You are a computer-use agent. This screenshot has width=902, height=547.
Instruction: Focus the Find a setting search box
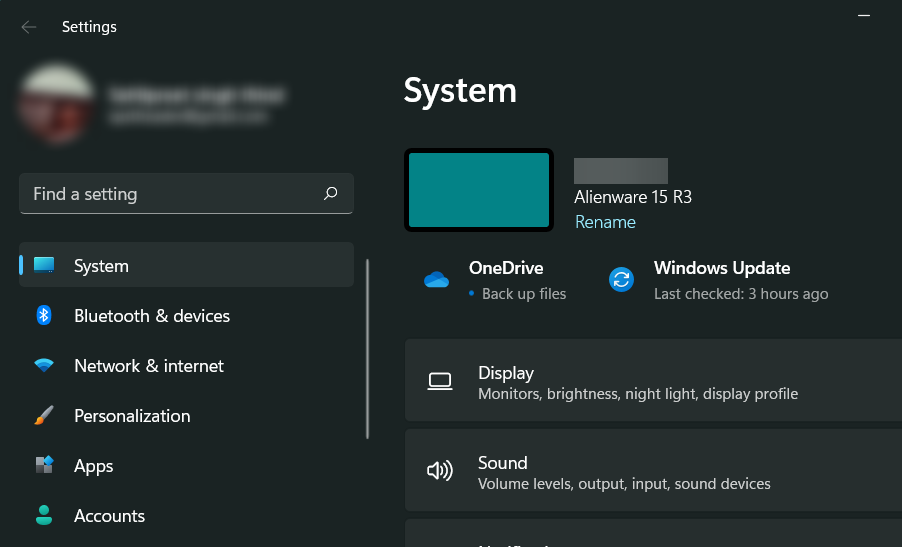click(170, 194)
